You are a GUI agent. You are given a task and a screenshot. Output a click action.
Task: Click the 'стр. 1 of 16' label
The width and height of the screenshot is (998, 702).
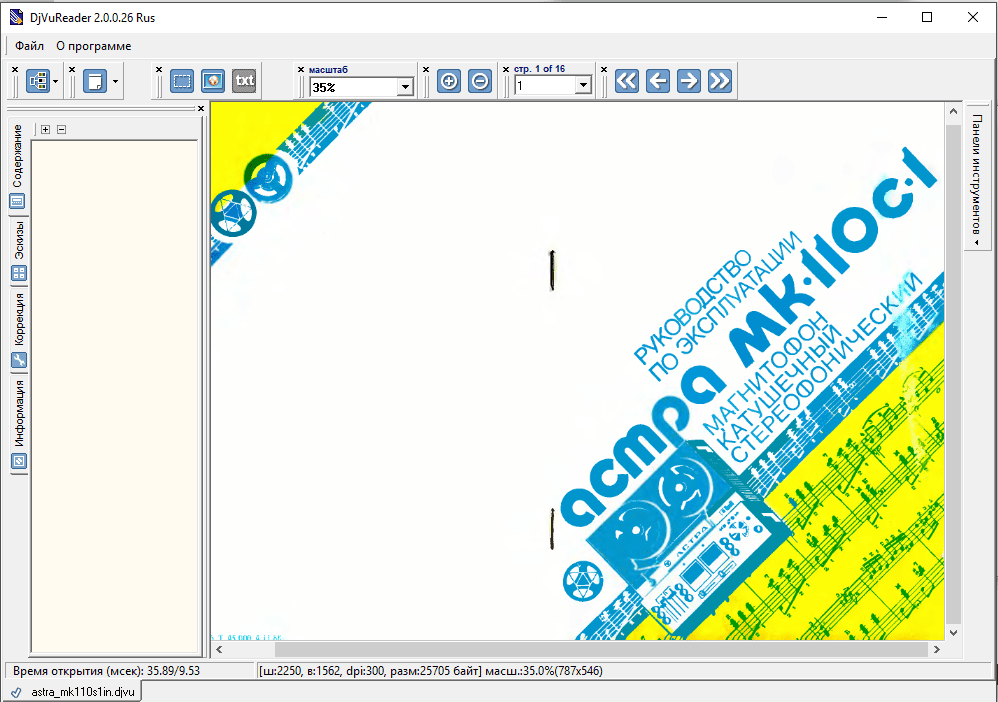pos(539,69)
